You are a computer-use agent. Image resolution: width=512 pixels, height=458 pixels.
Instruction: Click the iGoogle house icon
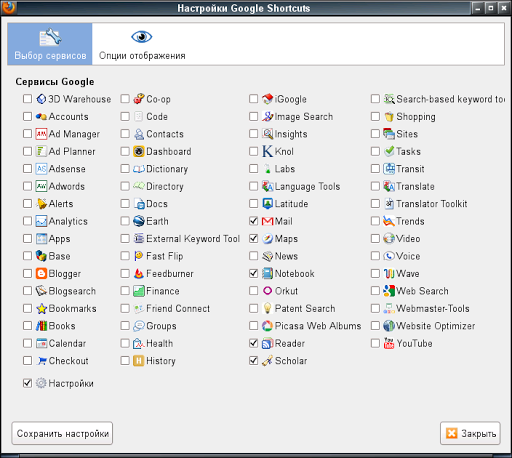[x=267, y=99]
